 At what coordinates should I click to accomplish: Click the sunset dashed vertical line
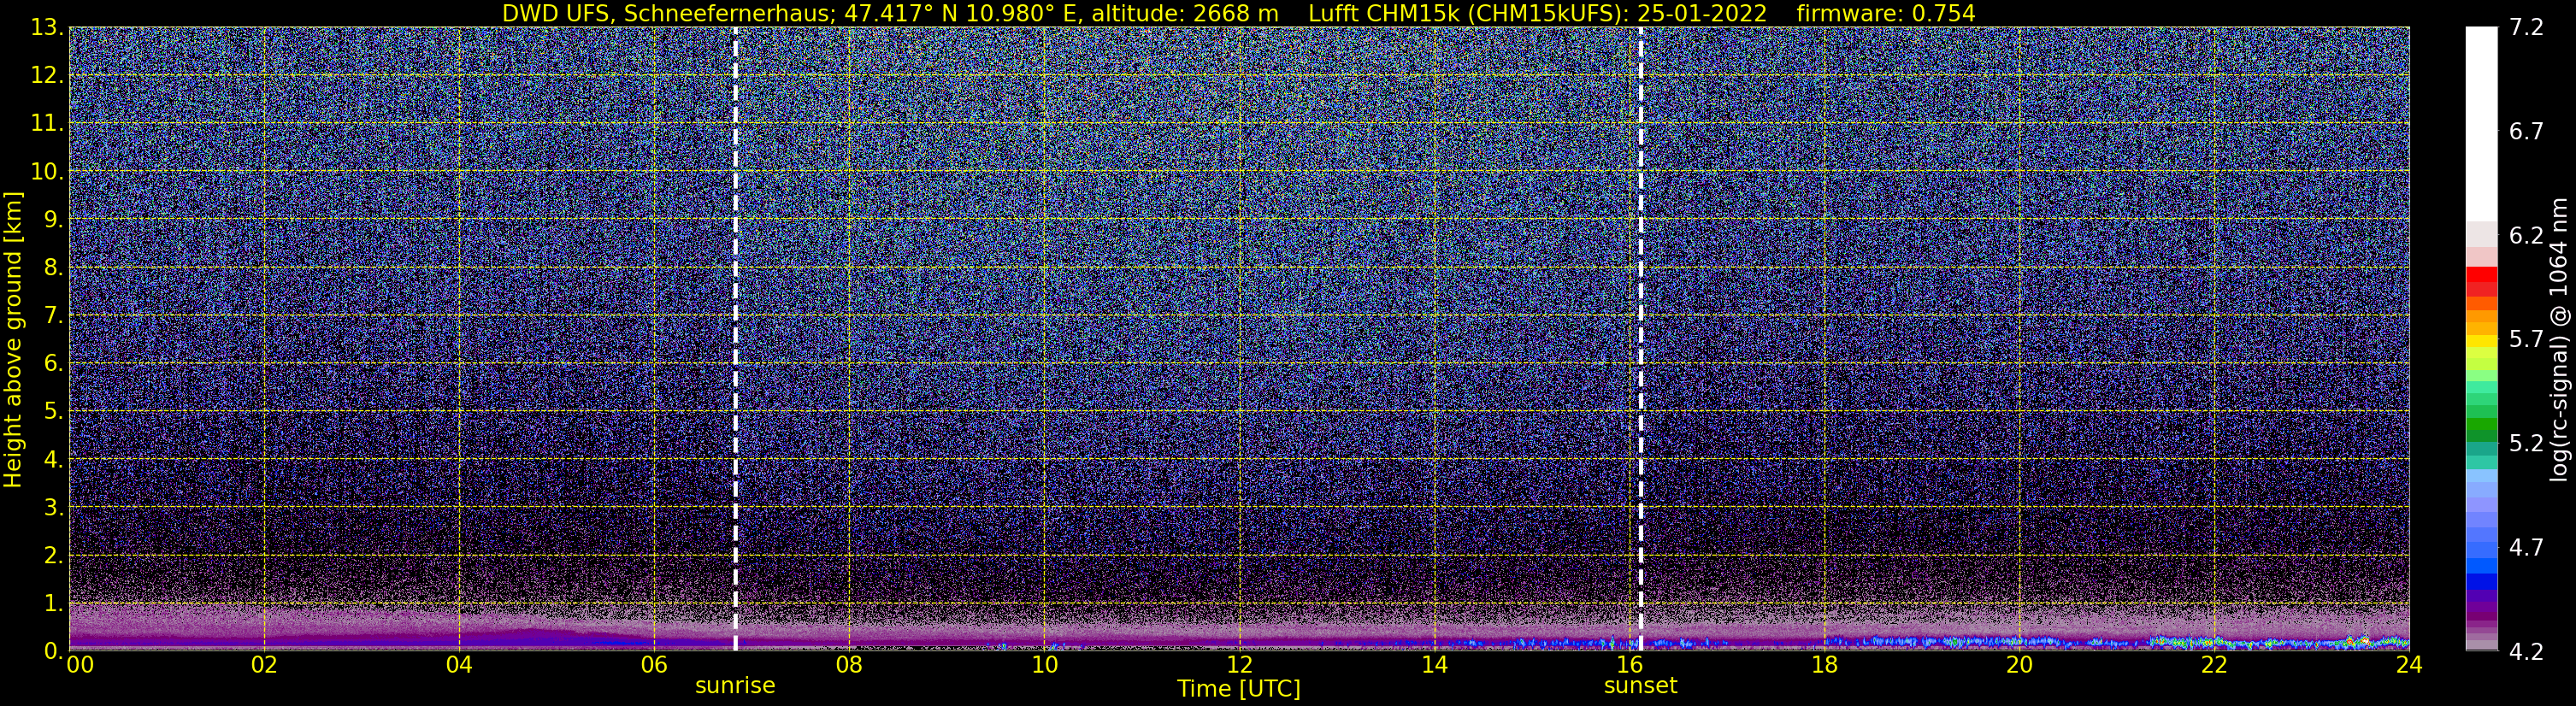1641,338
